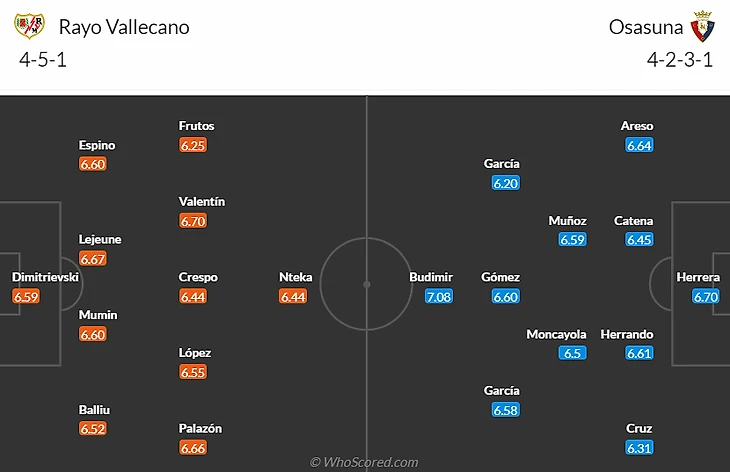Click Cruz's 6.31 rating badge
730x472 pixels.
point(639,448)
